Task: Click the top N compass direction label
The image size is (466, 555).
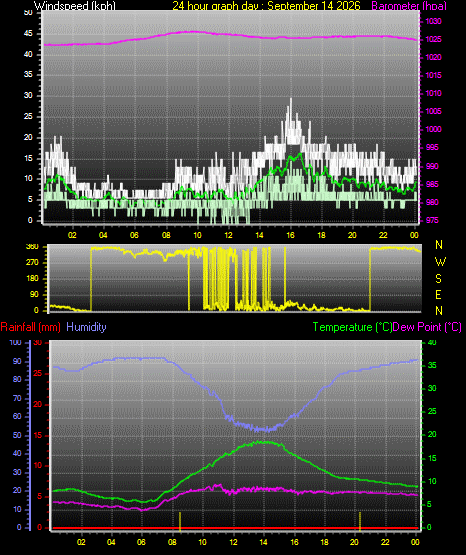Action: (x=439, y=245)
